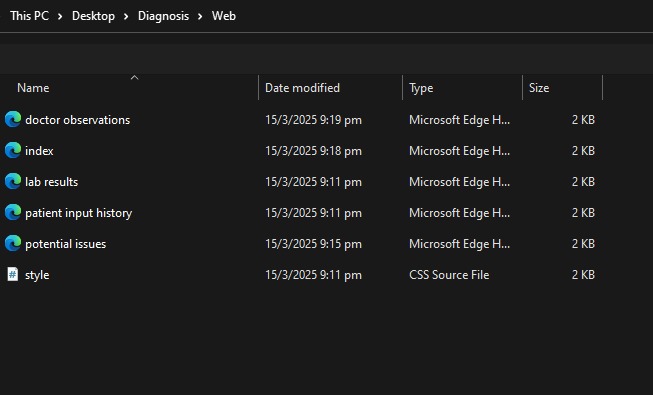The width and height of the screenshot is (653, 395).
Task: Click the Edge icon beside doctor observations
Action: (13, 120)
